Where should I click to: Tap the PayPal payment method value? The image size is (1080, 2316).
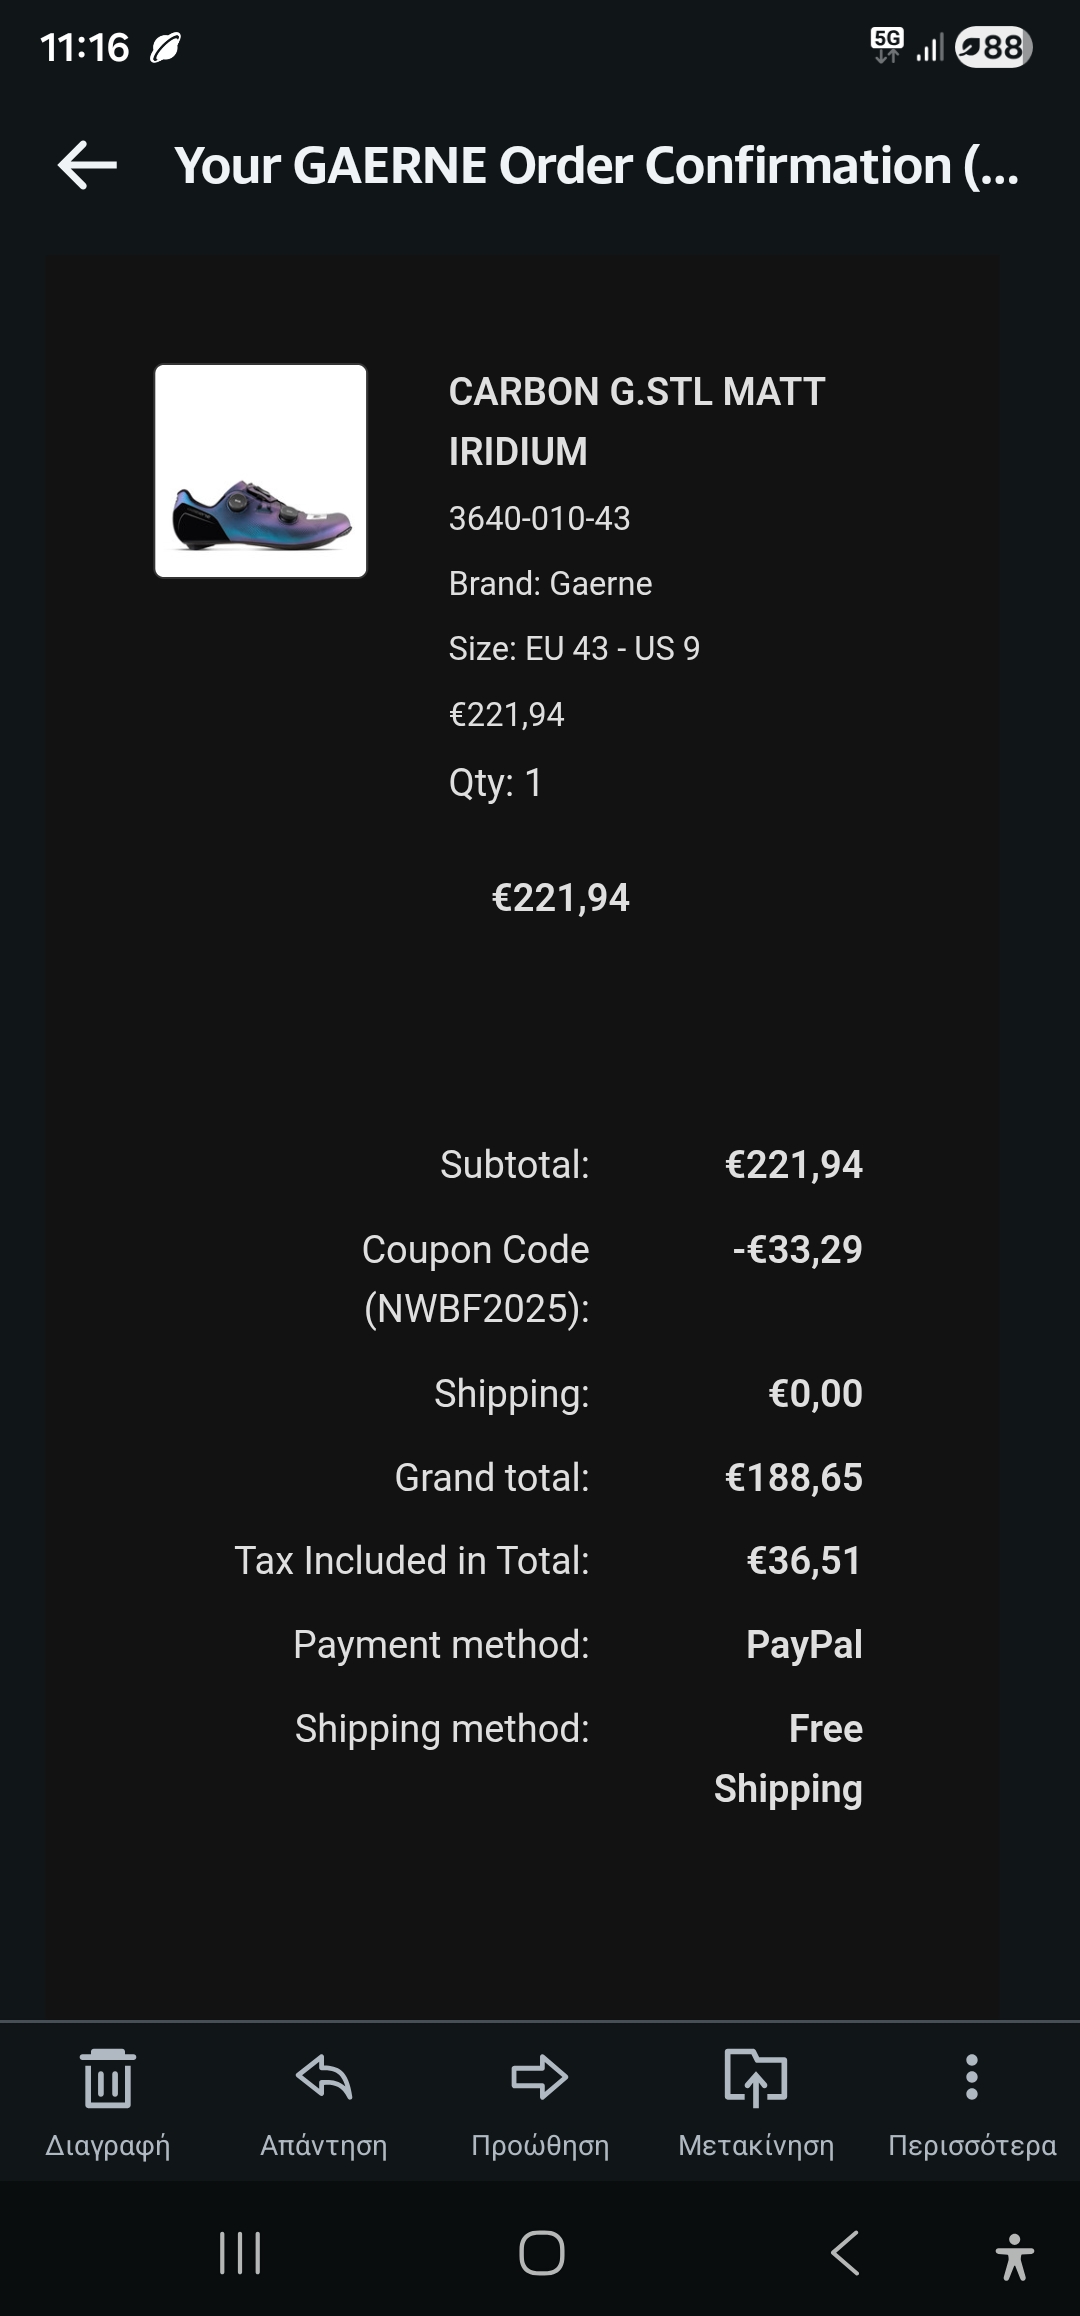coord(804,1644)
